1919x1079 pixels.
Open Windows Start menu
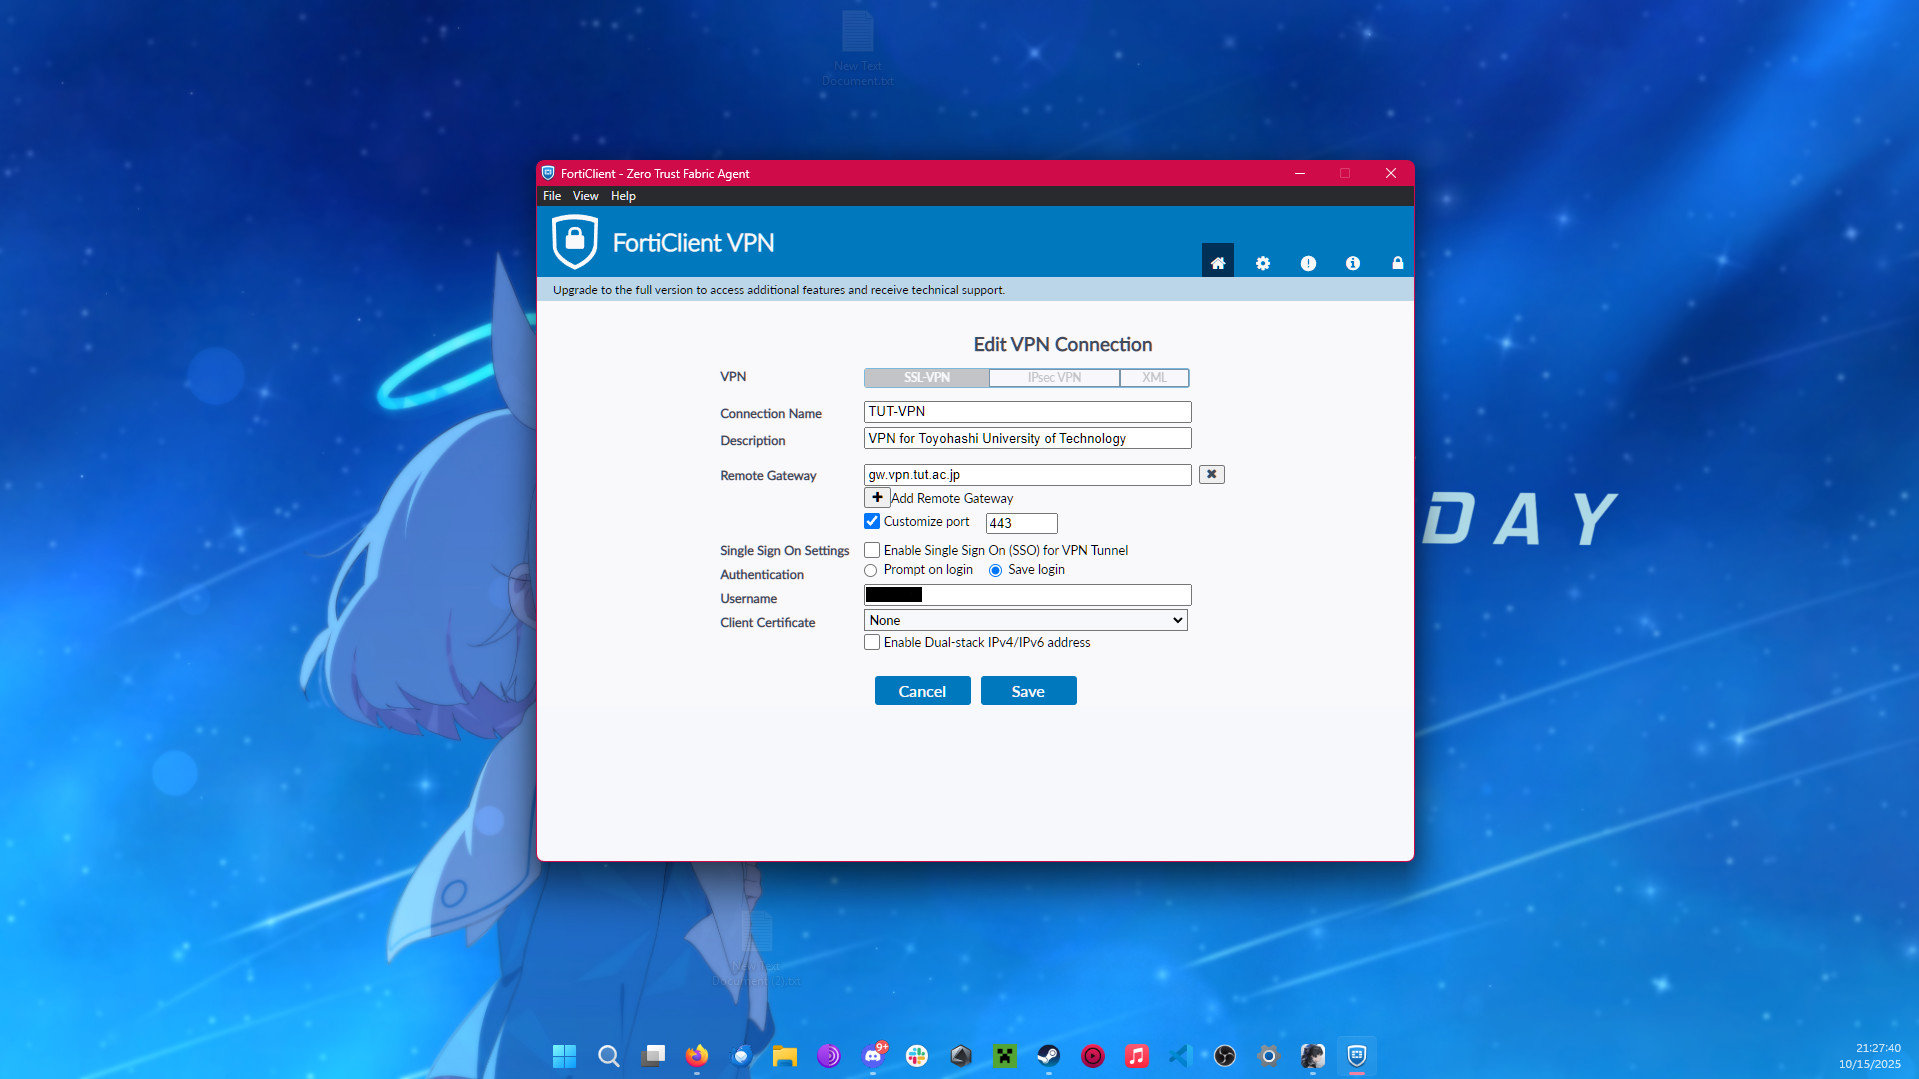coord(564,1056)
